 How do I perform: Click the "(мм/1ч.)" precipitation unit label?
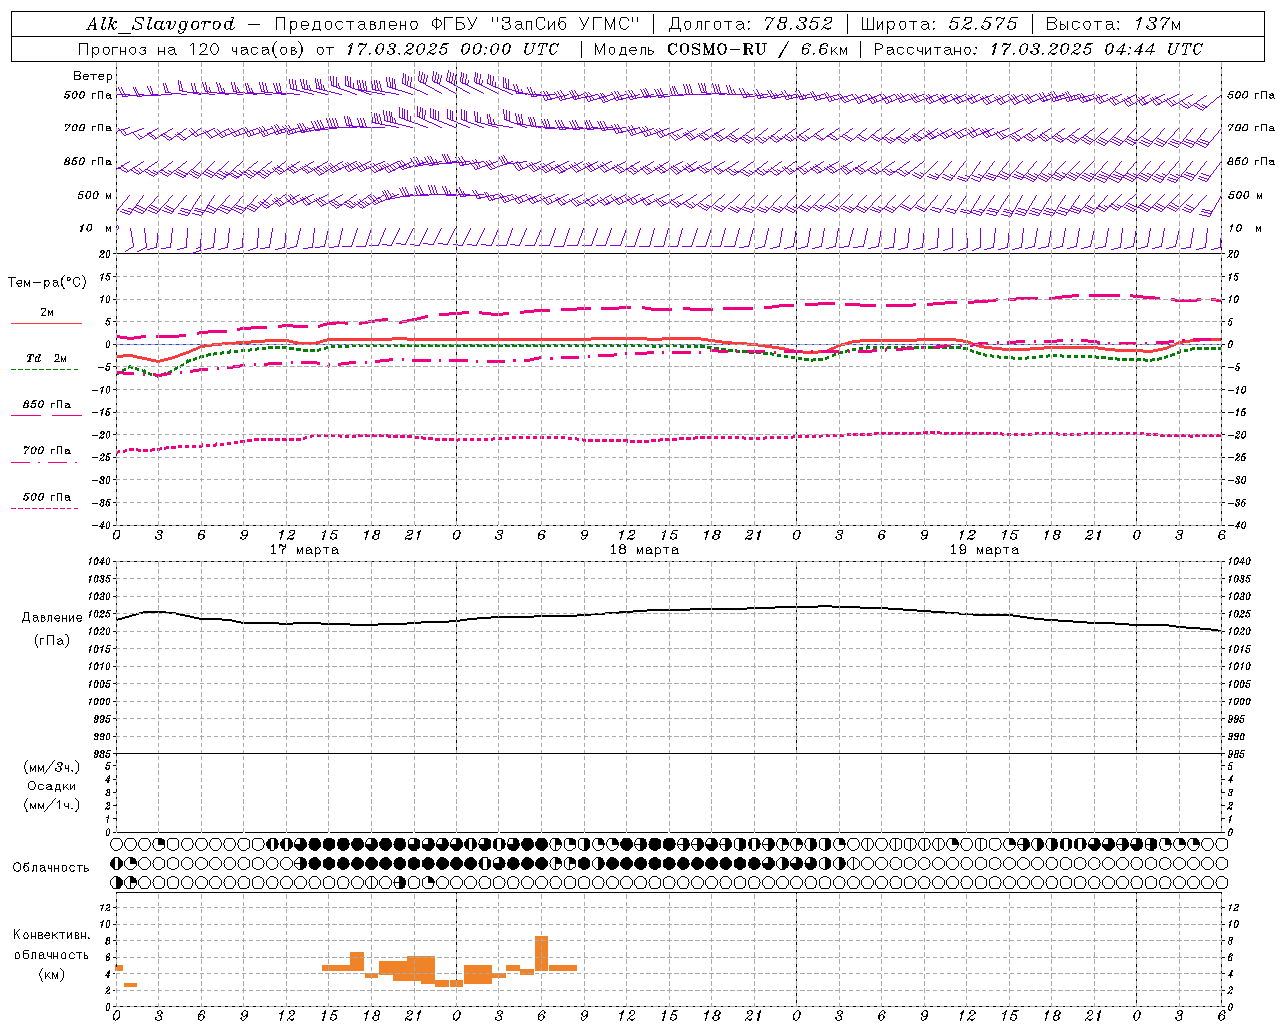click(x=52, y=805)
